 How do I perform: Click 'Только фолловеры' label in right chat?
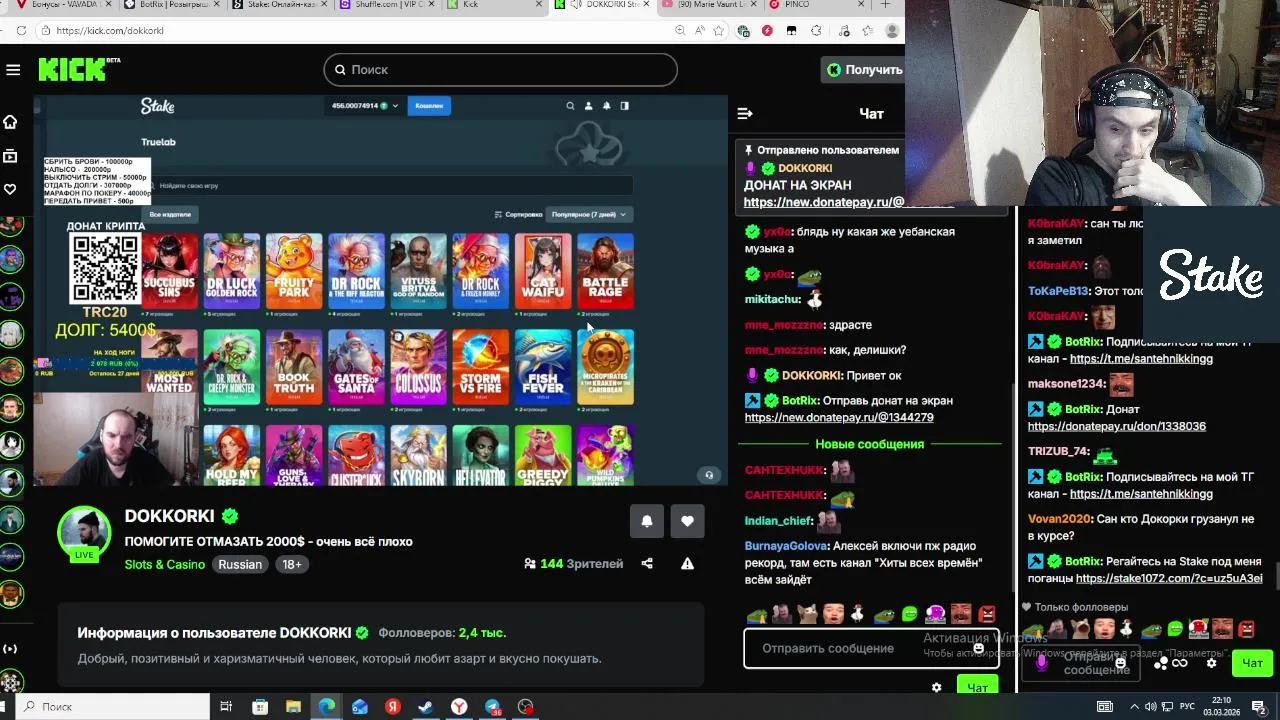1081,607
